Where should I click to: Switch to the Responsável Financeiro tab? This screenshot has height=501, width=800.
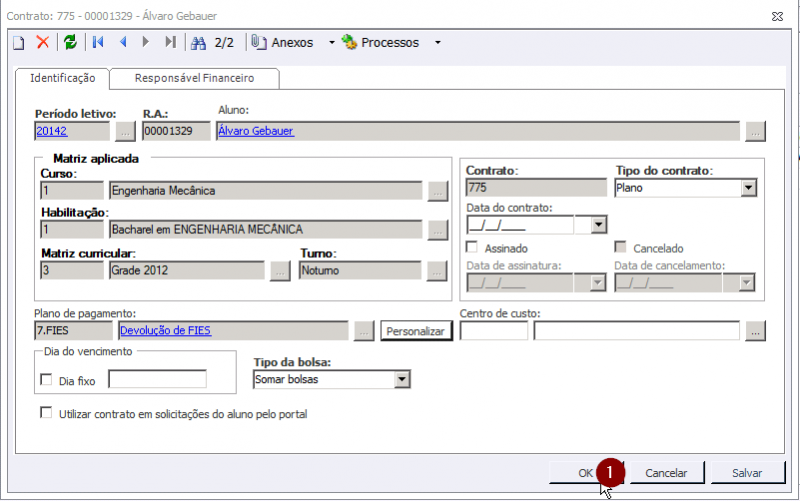click(x=194, y=78)
